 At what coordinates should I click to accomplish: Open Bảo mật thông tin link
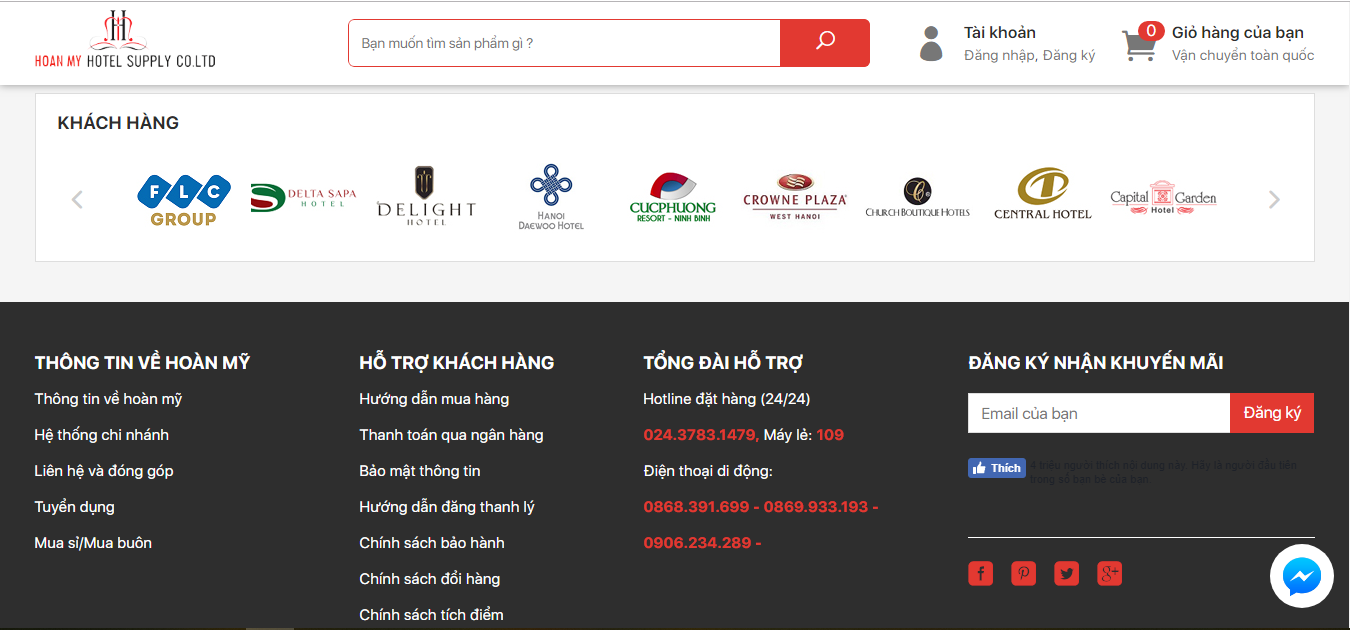tap(420, 471)
